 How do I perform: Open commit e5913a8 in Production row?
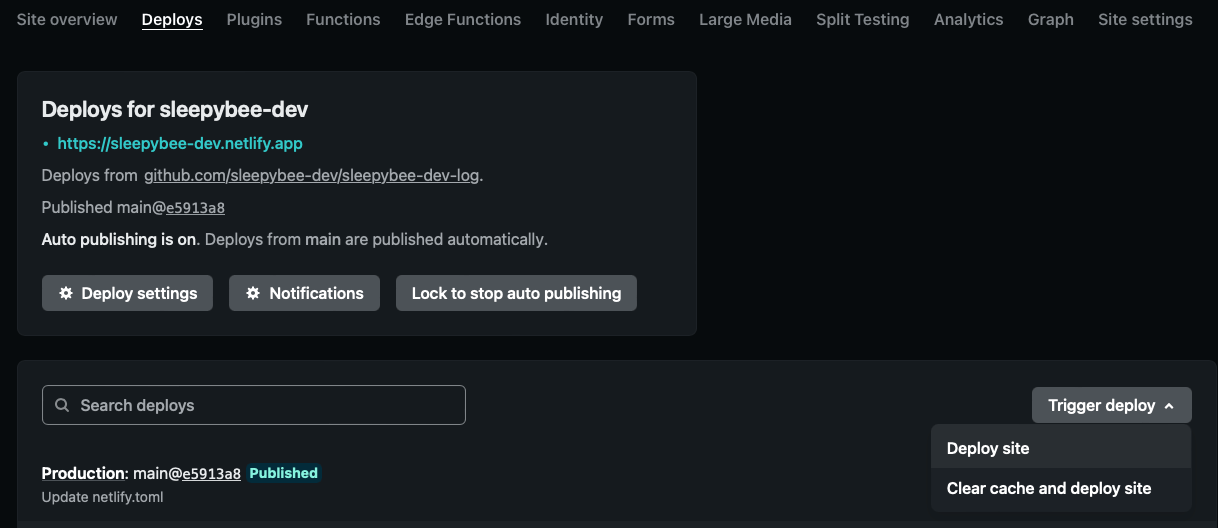(x=211, y=473)
